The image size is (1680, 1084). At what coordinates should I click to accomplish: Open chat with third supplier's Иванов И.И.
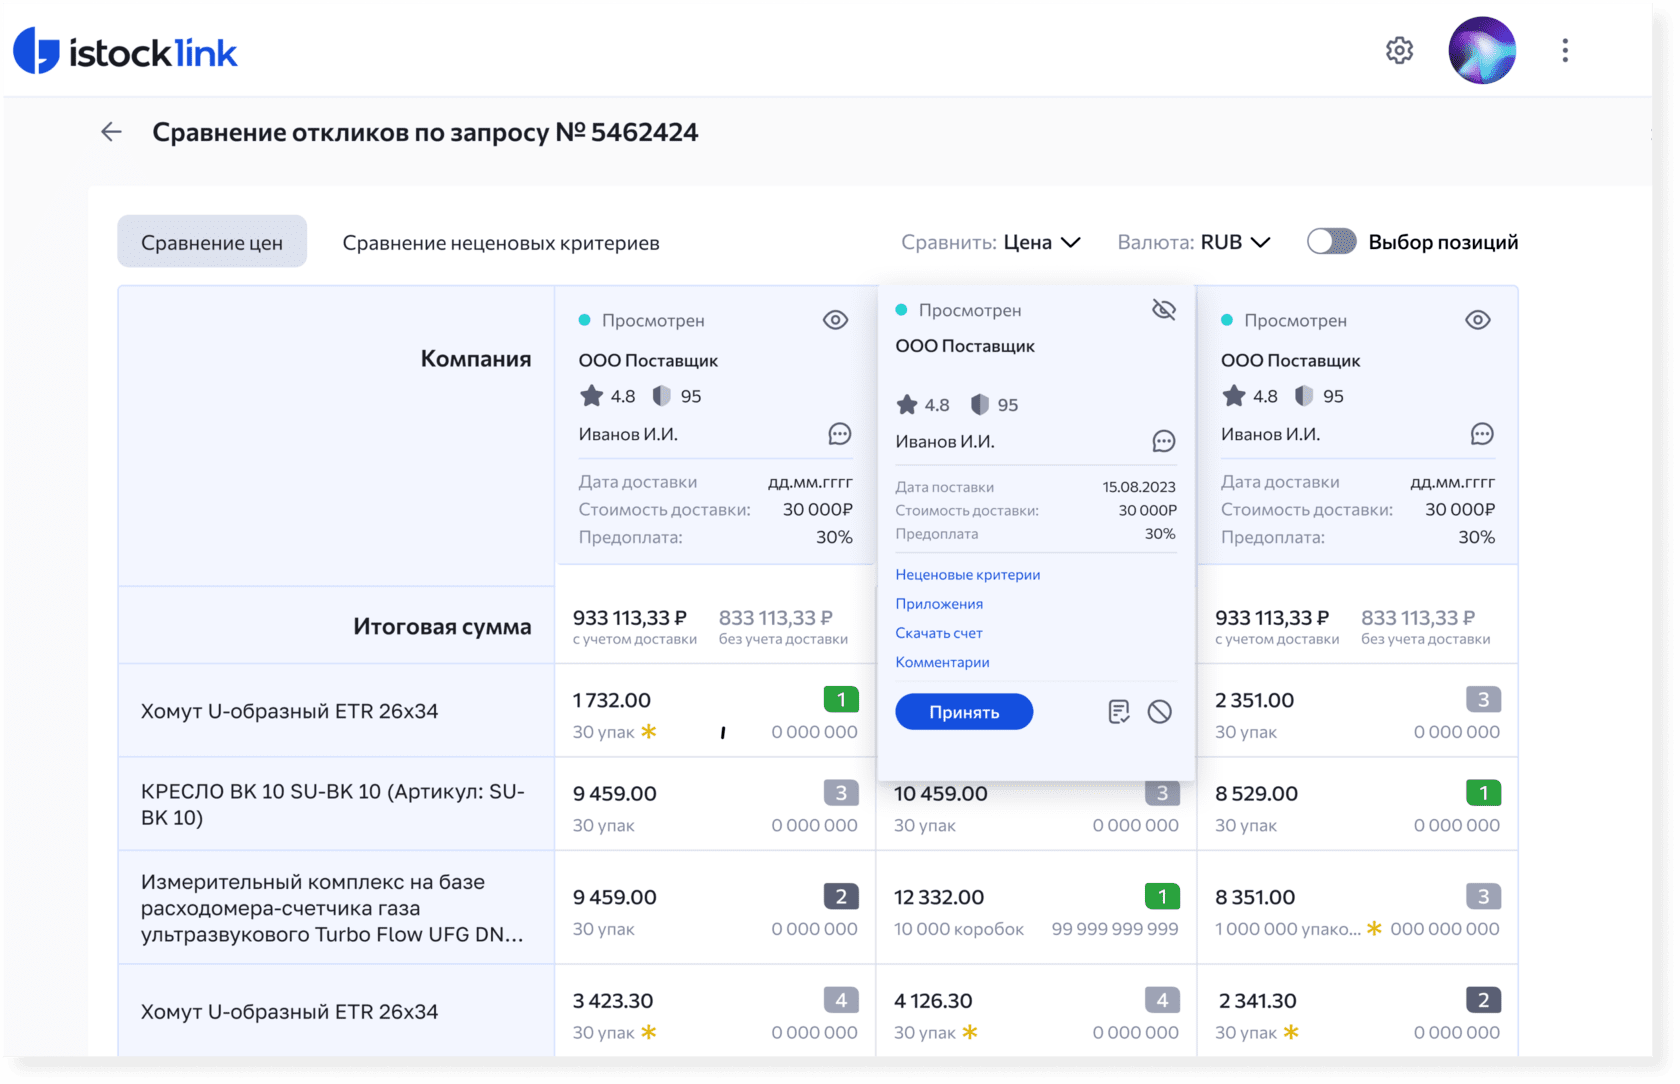coord(1482,434)
